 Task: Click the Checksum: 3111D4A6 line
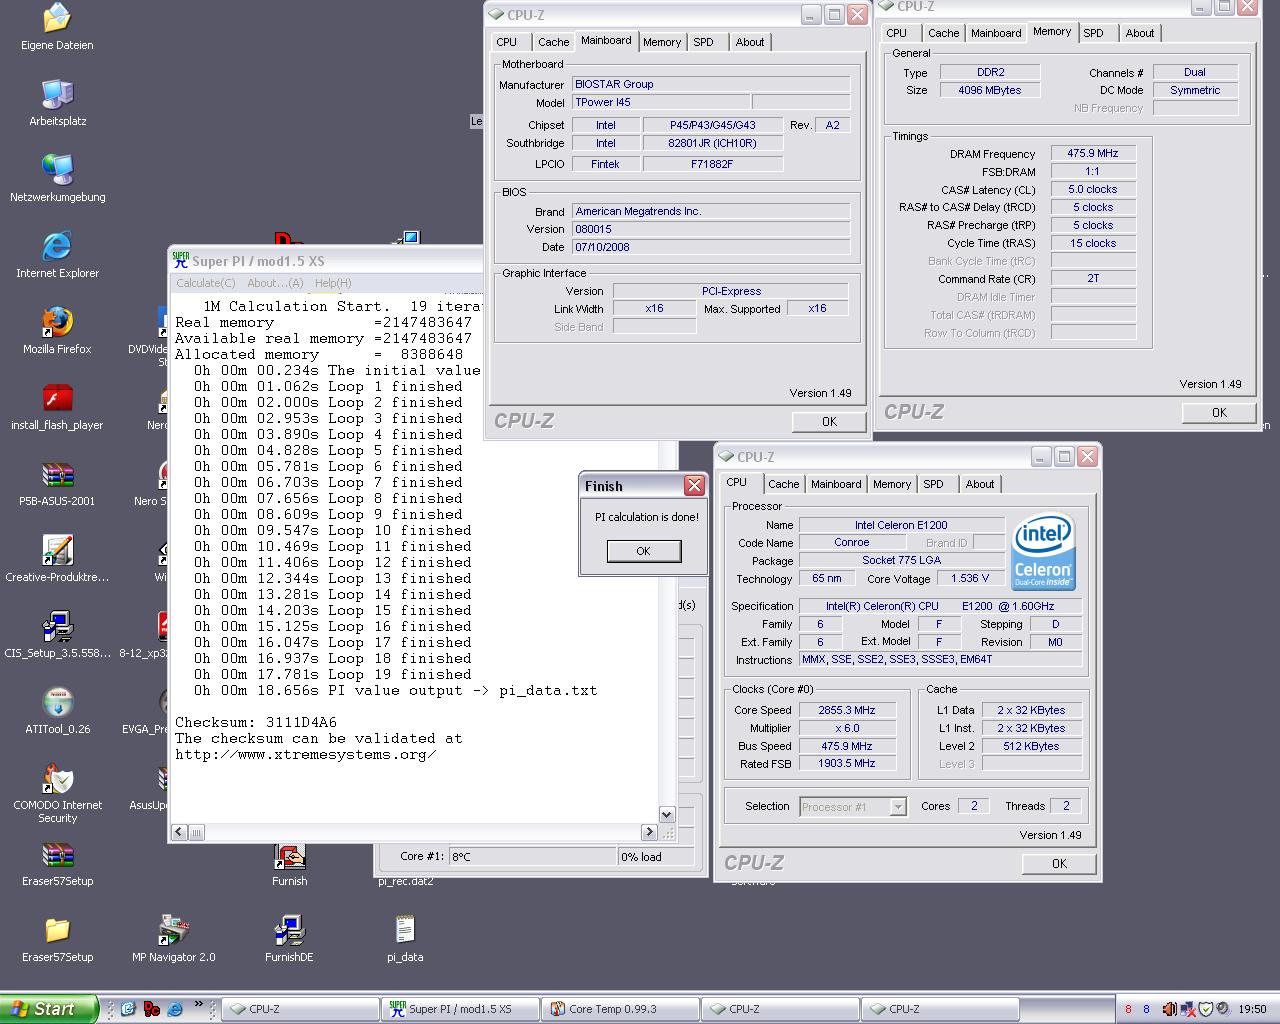[x=256, y=722]
